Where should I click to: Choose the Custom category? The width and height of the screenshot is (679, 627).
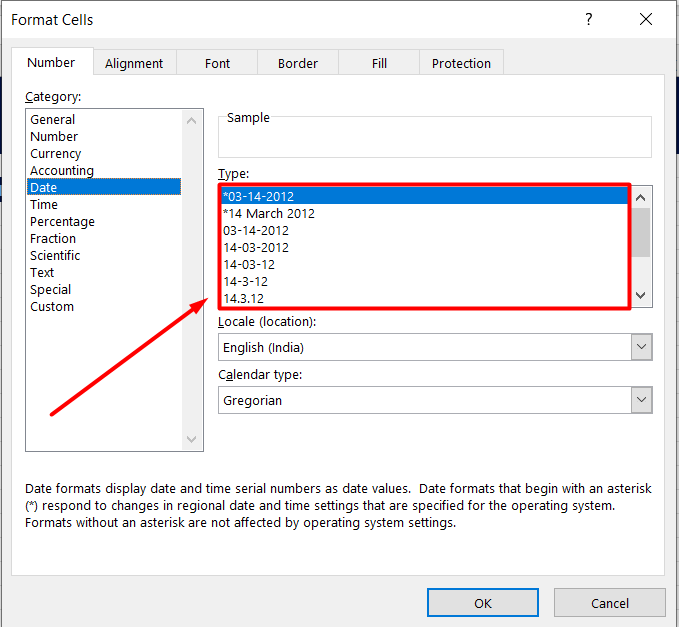[x=104, y=306]
